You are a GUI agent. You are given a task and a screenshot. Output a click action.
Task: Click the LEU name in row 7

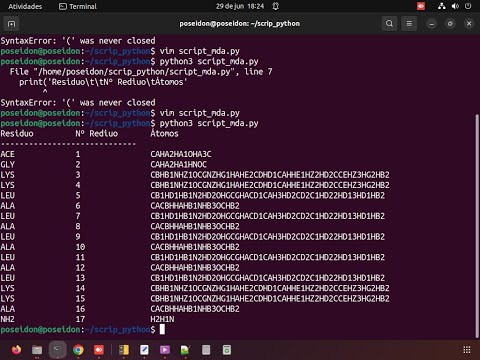pyautogui.click(x=7, y=216)
